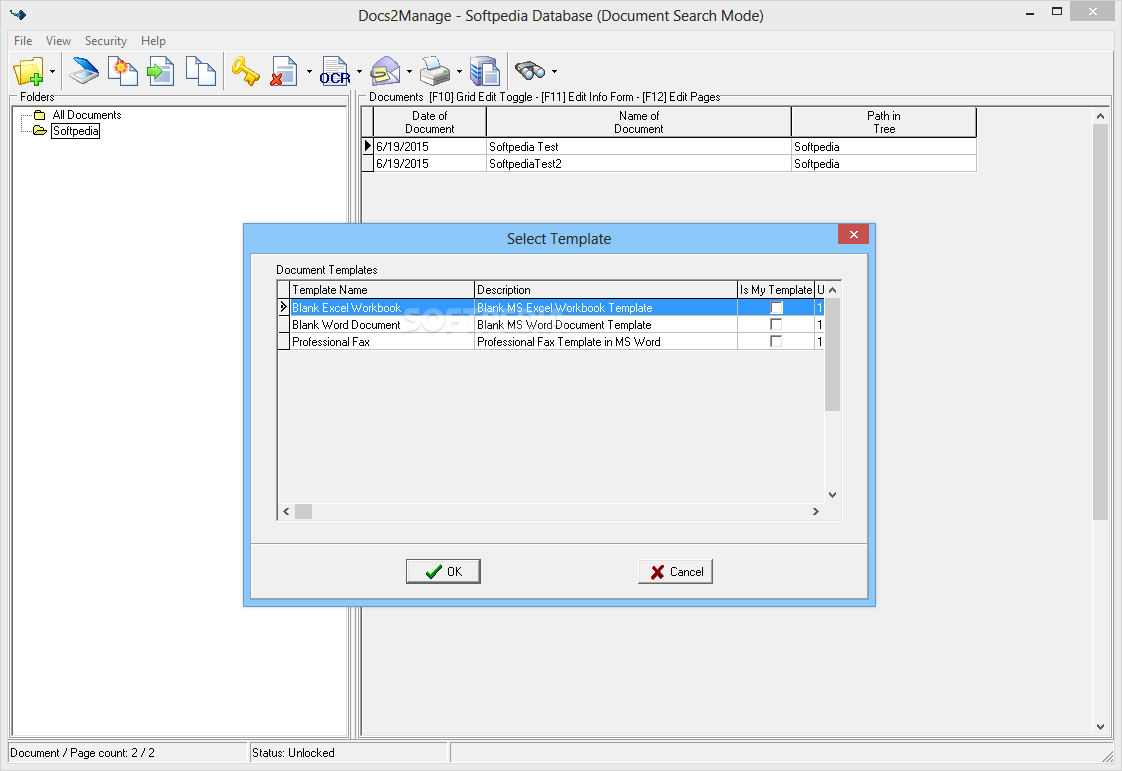Click template grid scroll up arrow
Screen dimensions: 1122x771
tap(832, 290)
